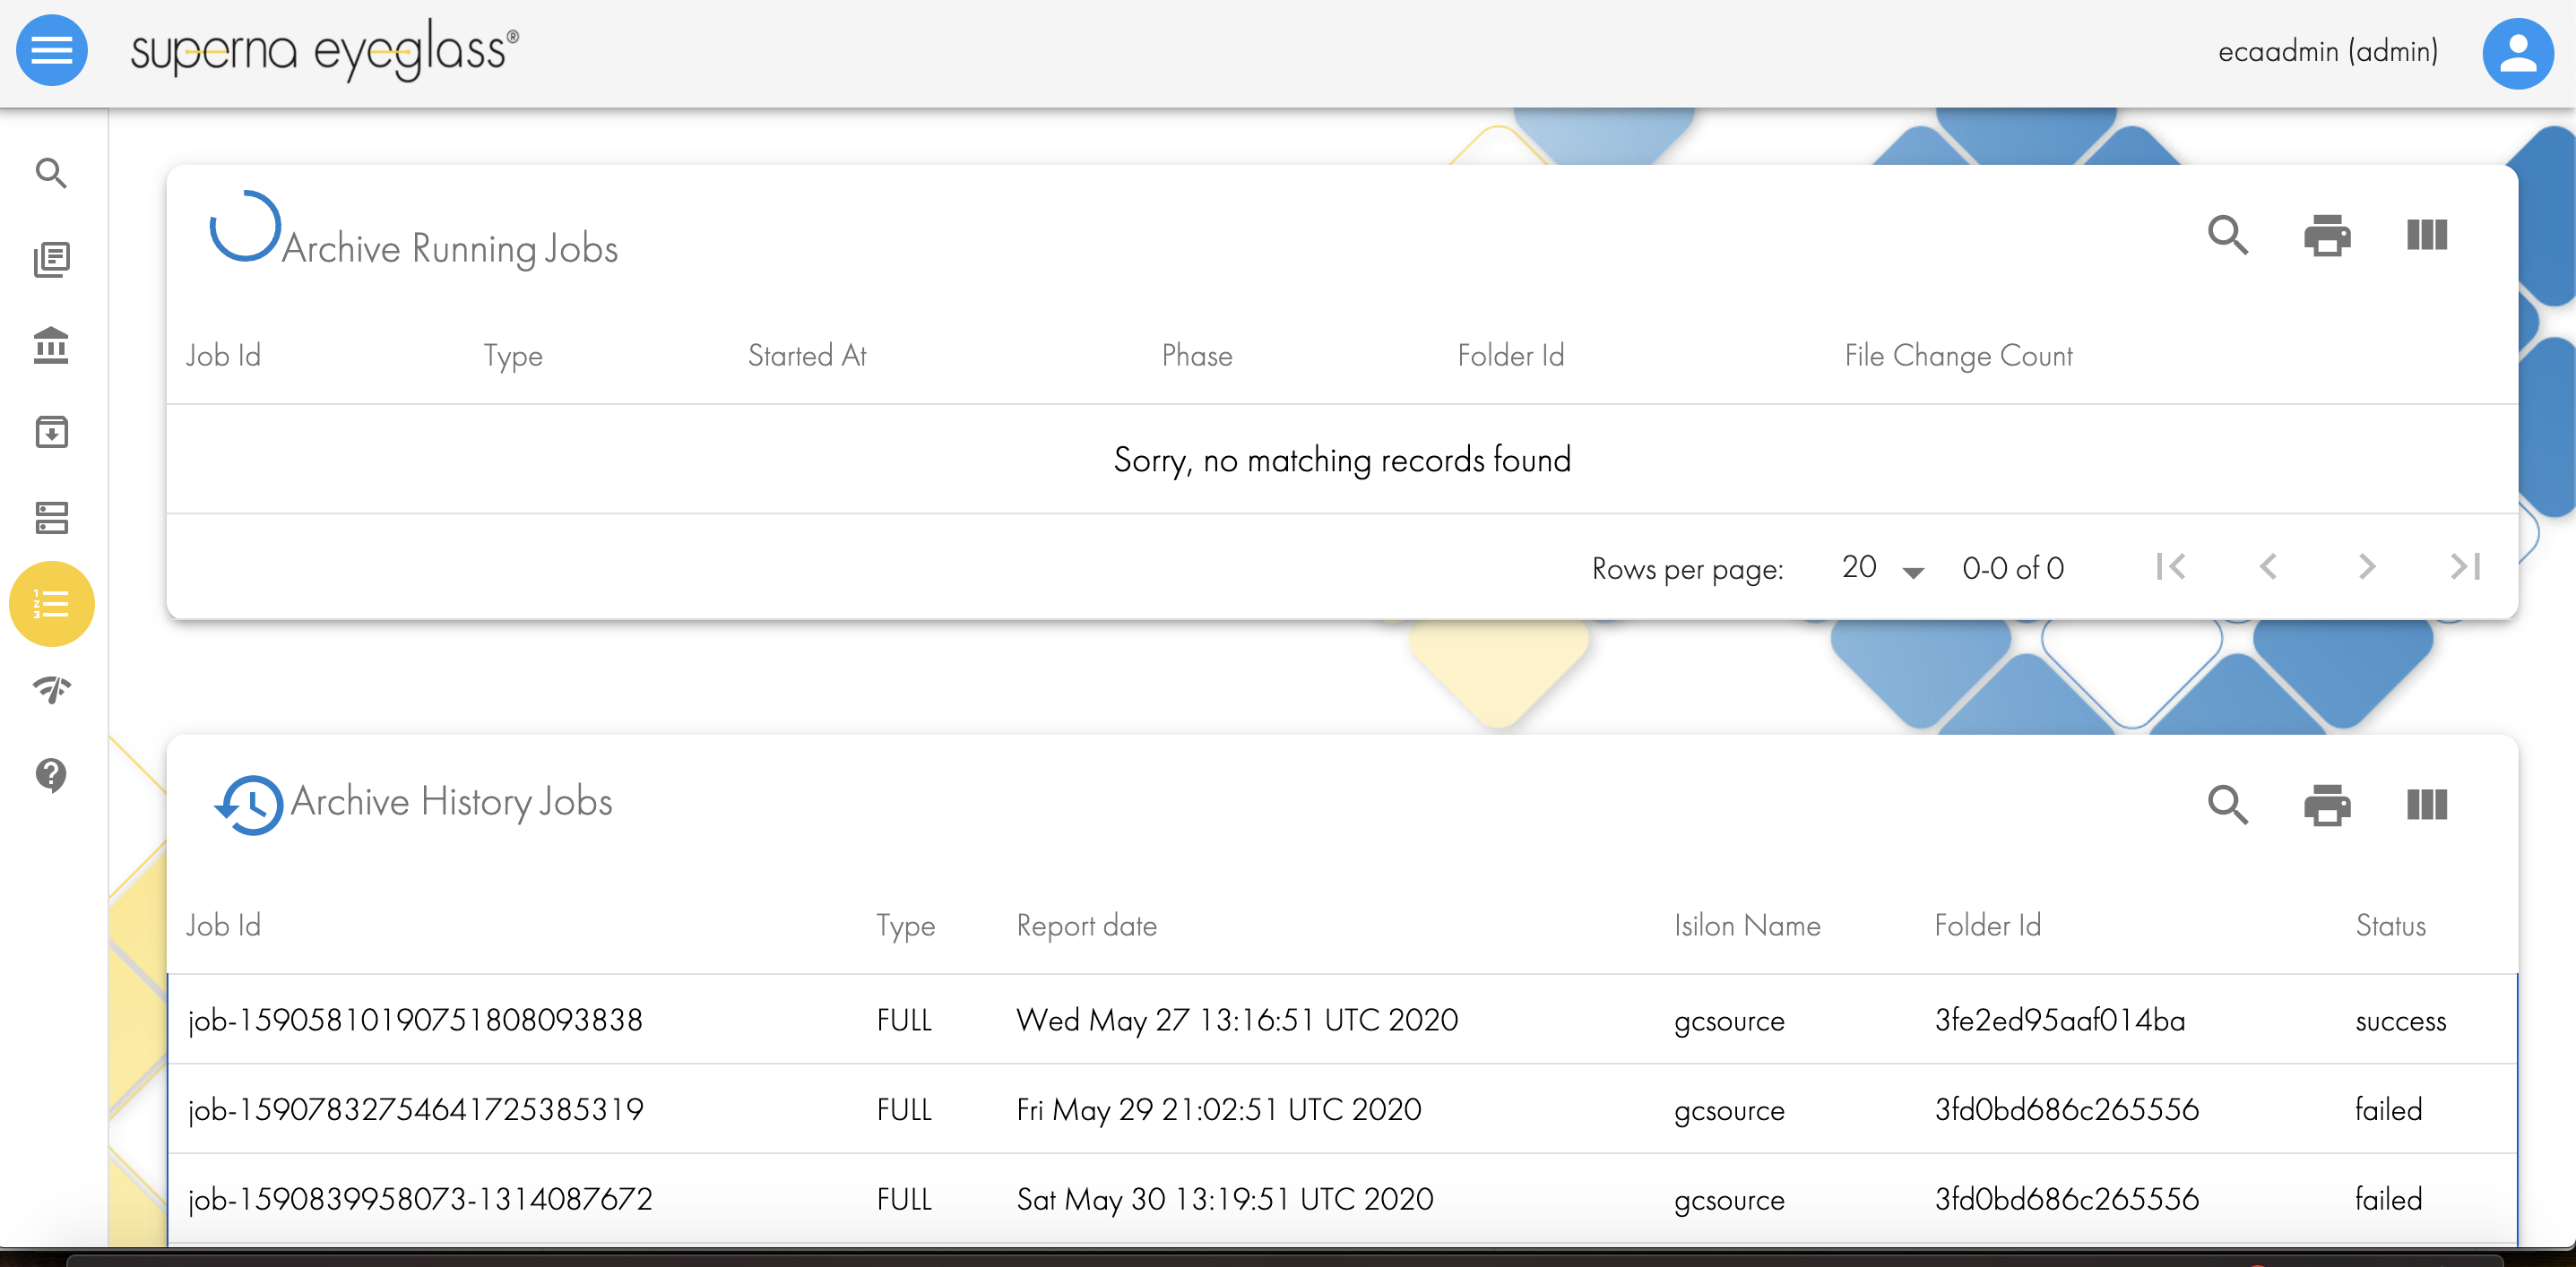Open the search panel in the sidebar
The height and width of the screenshot is (1267, 2576).
[51, 173]
